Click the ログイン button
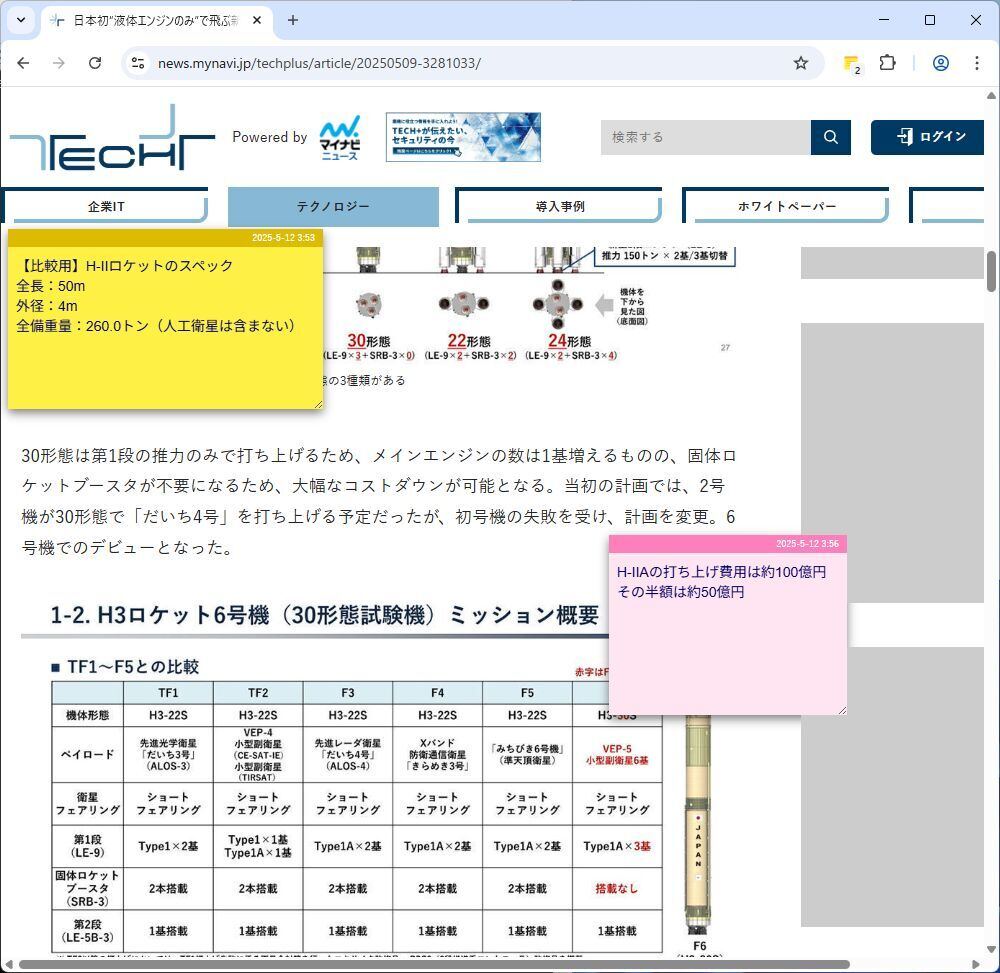Screen dimensions: 1000x973 [x=927, y=137]
